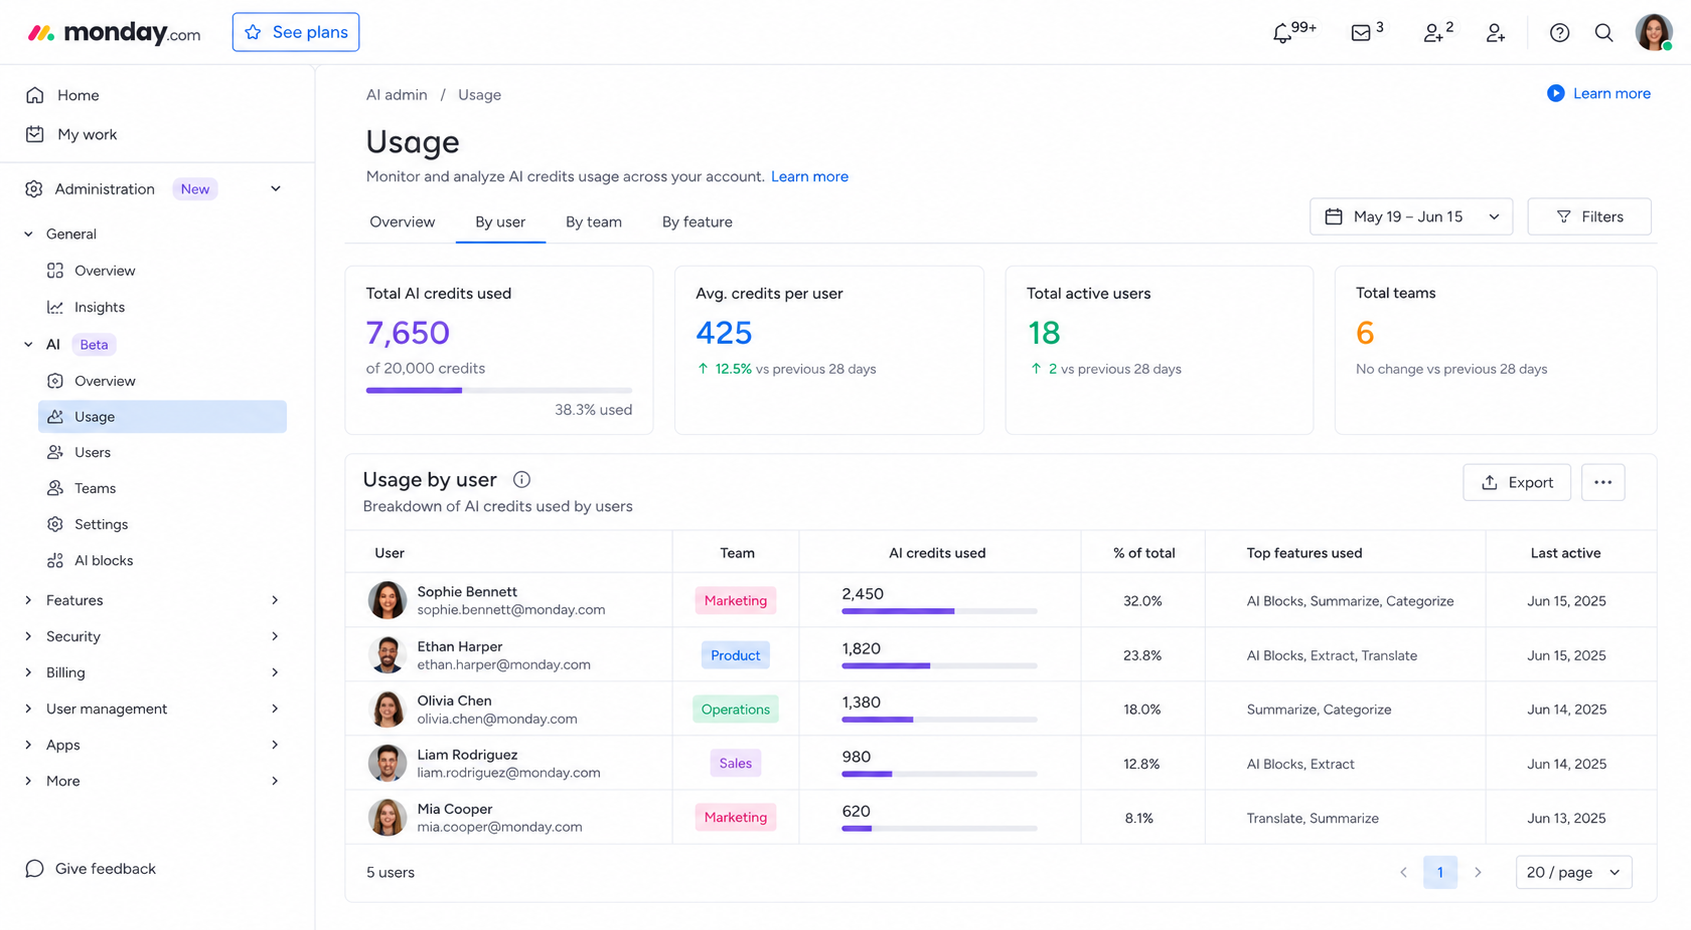This screenshot has height=930, width=1691.
Task: Select the By user tab
Action: point(500,222)
